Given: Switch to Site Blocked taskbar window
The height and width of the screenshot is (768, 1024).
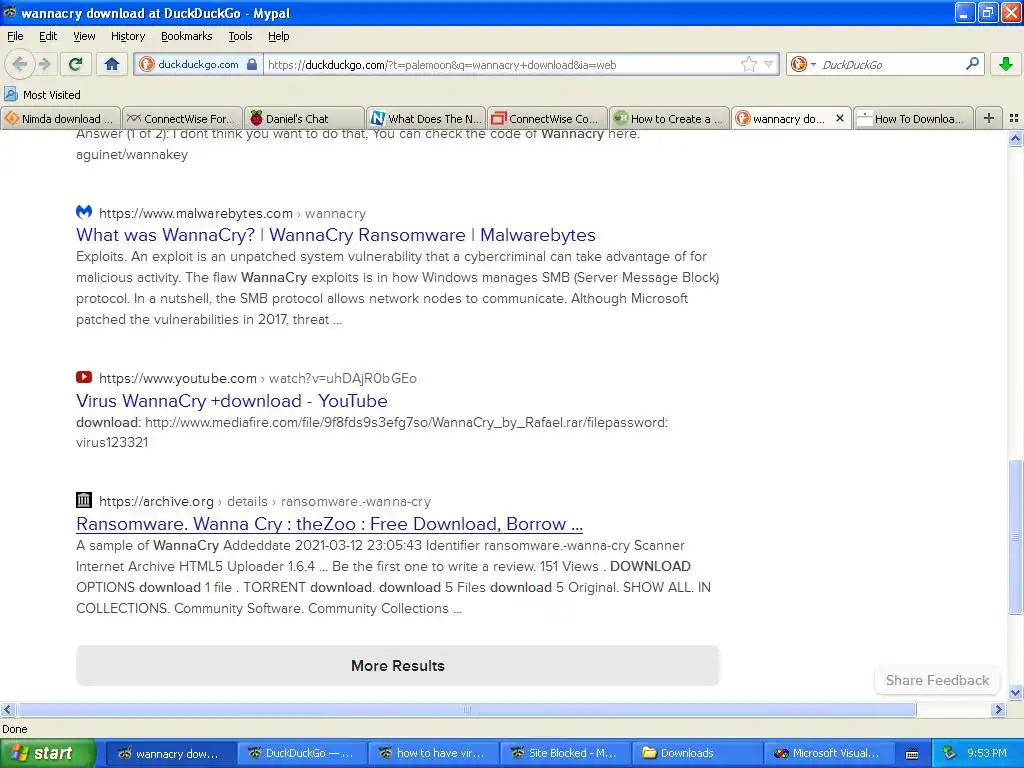Looking at the screenshot, I should [x=564, y=753].
